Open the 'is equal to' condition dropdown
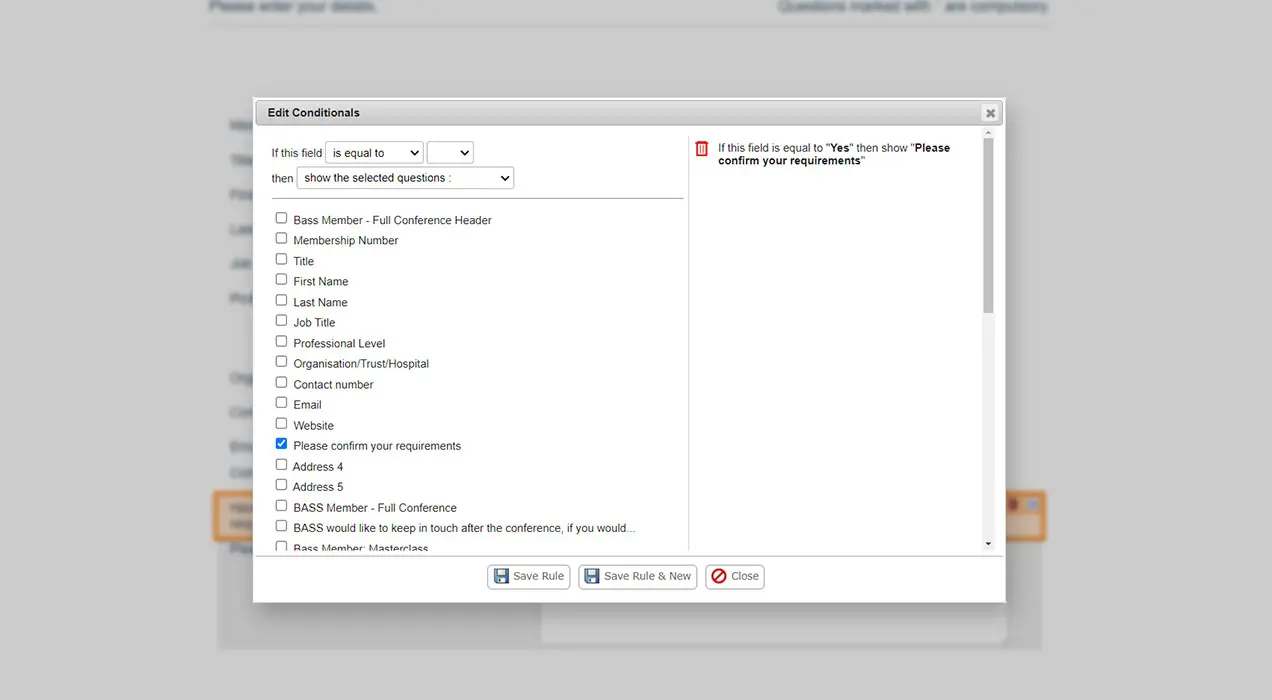Image resolution: width=1272 pixels, height=700 pixels. click(x=373, y=152)
